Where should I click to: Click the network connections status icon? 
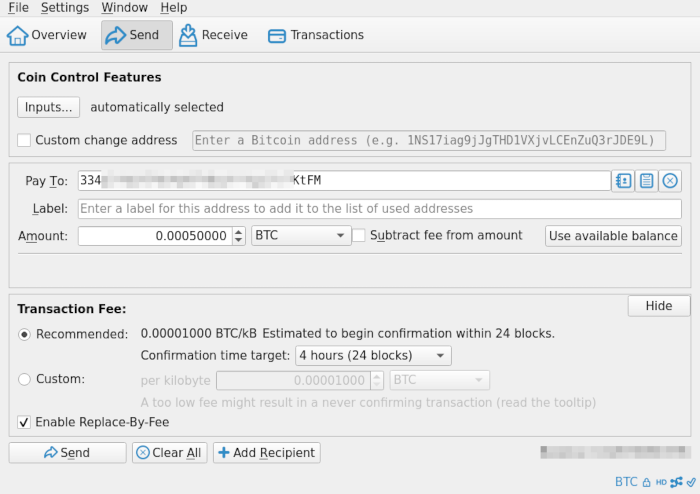676,482
